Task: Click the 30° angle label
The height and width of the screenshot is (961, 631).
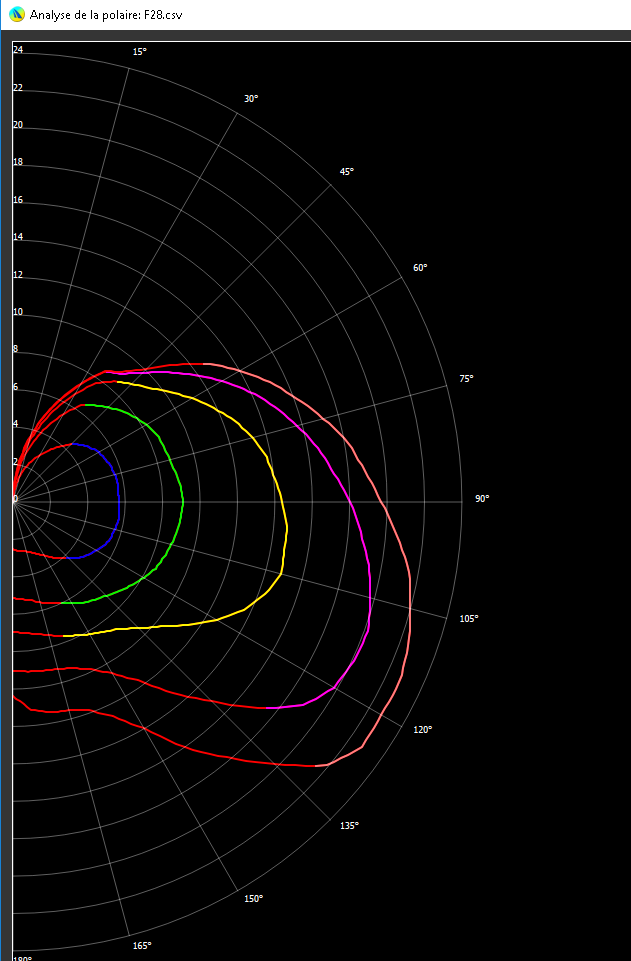Action: click(x=251, y=99)
